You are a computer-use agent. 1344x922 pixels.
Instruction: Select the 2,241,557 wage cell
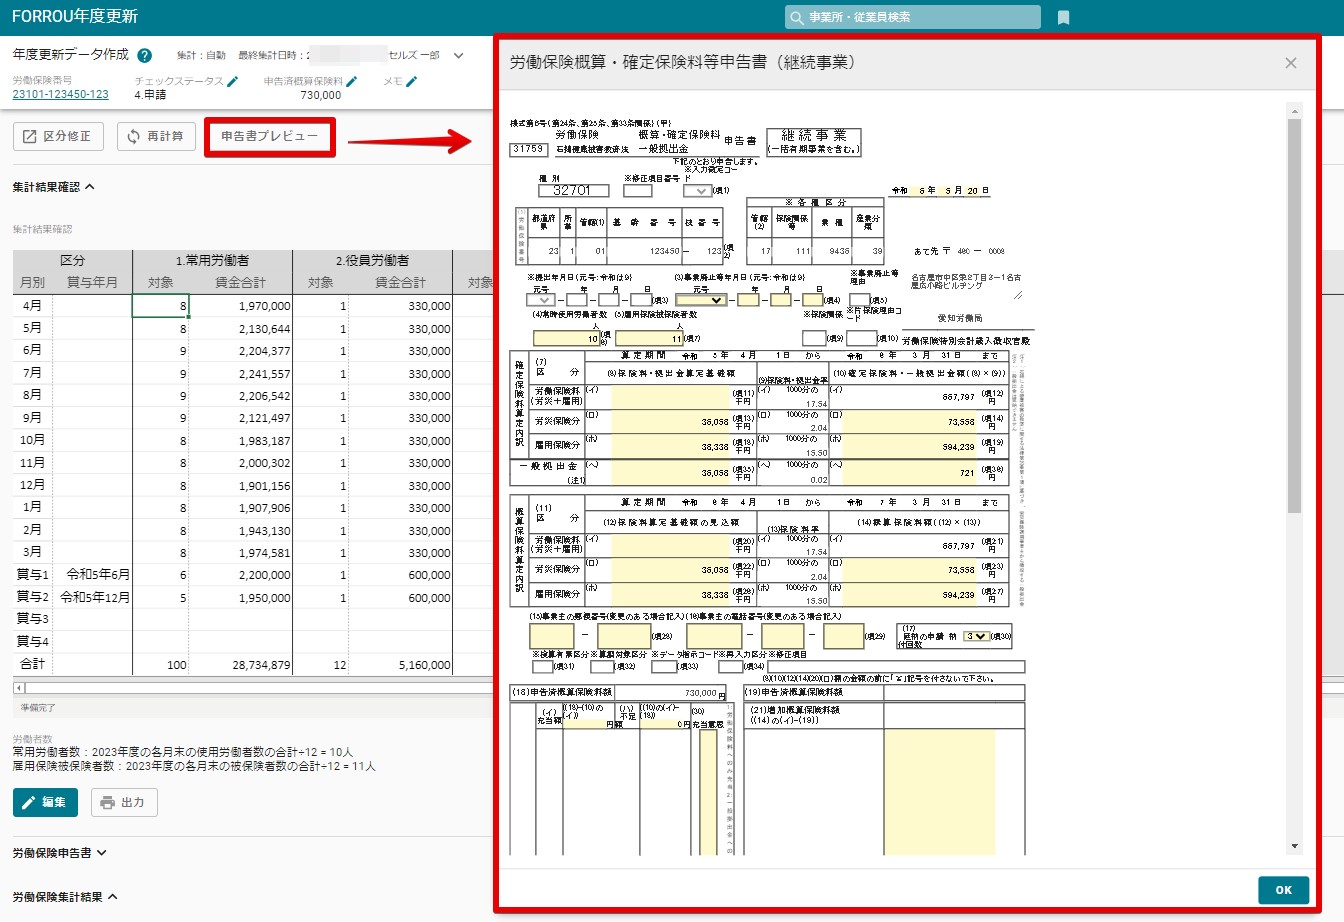pyautogui.click(x=240, y=374)
